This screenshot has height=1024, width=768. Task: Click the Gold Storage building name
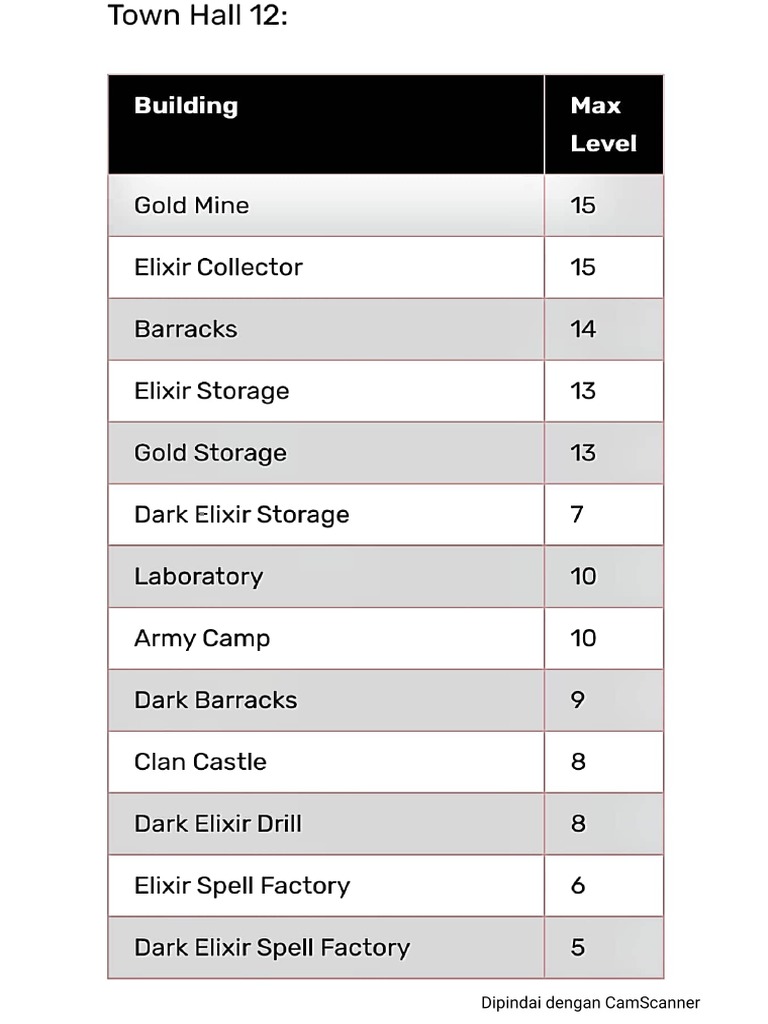(210, 453)
